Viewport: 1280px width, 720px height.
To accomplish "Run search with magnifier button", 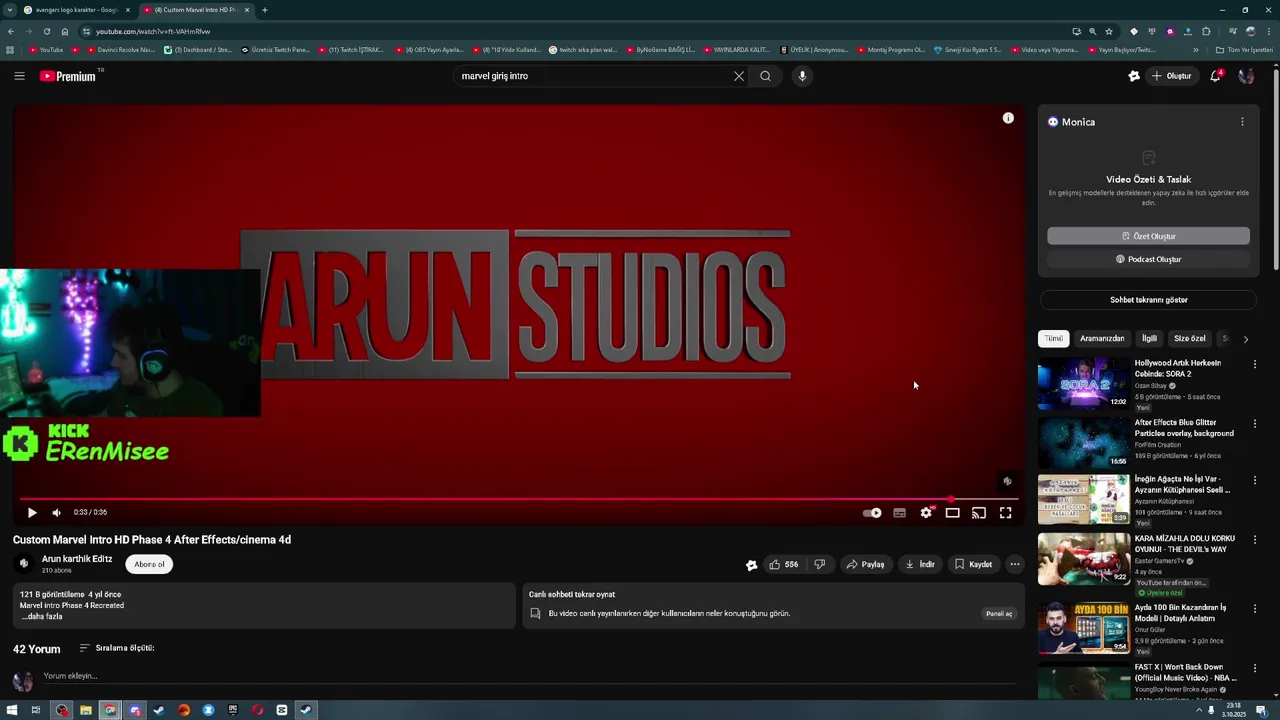I will coord(765,76).
